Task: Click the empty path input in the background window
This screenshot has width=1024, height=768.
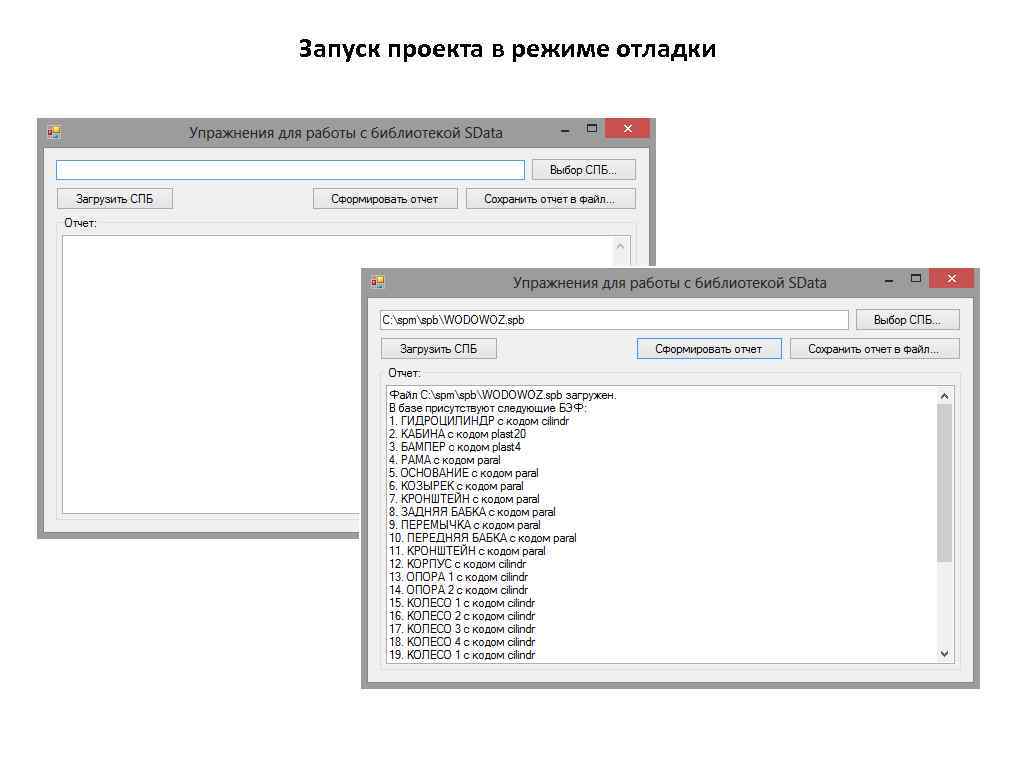Action: click(290, 169)
